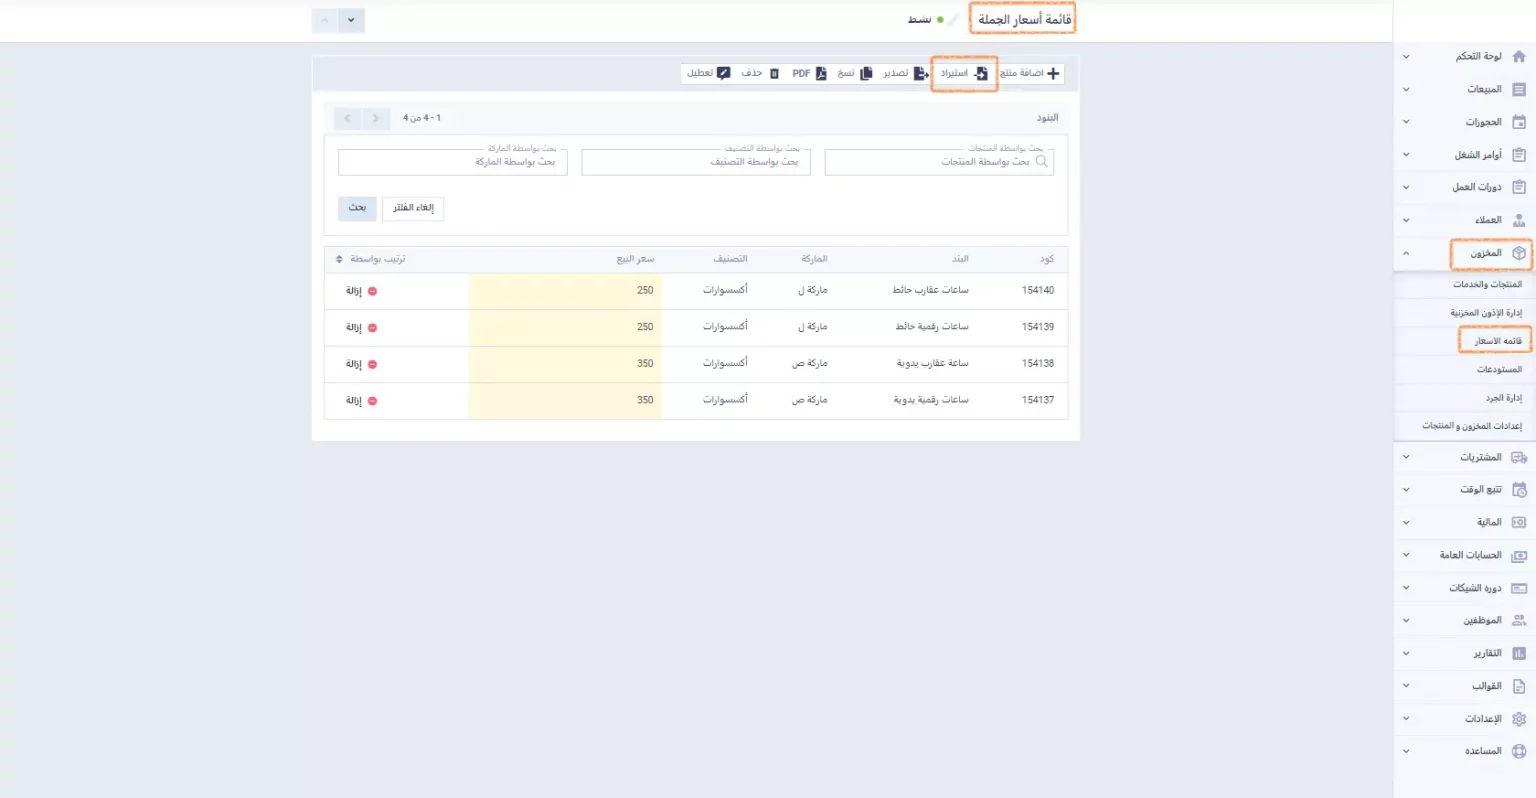This screenshot has width=1536, height=798.
Task: Click the تعطيل (Disable) toolbar icon
Action: 723,74
